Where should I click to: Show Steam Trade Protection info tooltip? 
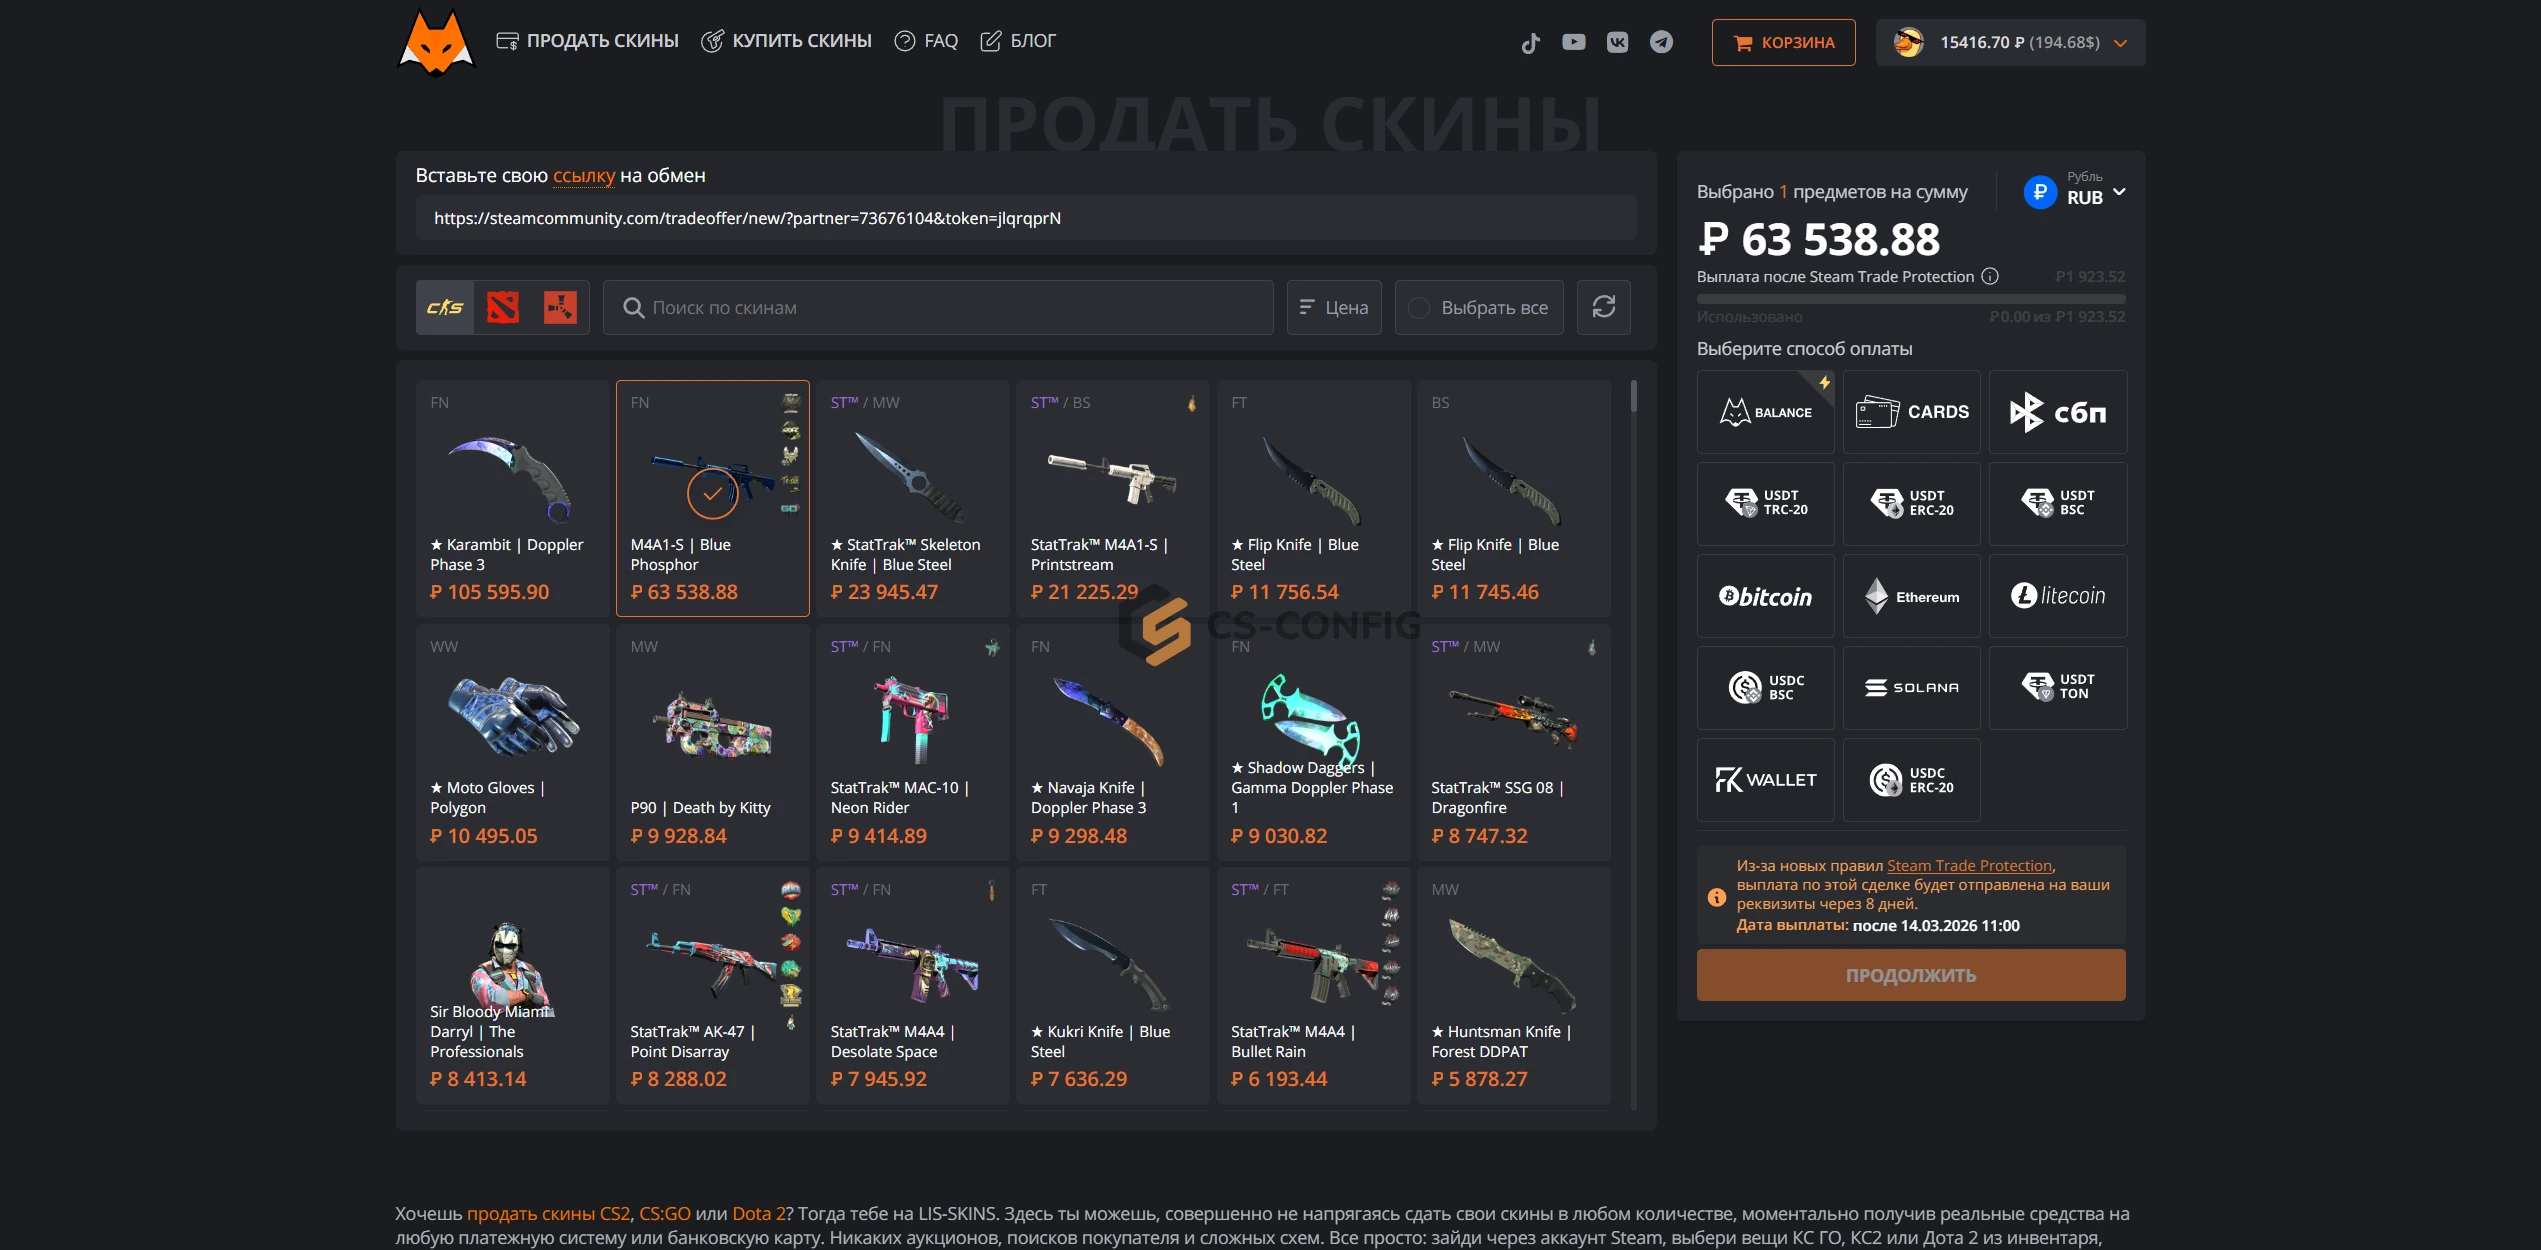pyautogui.click(x=1990, y=276)
